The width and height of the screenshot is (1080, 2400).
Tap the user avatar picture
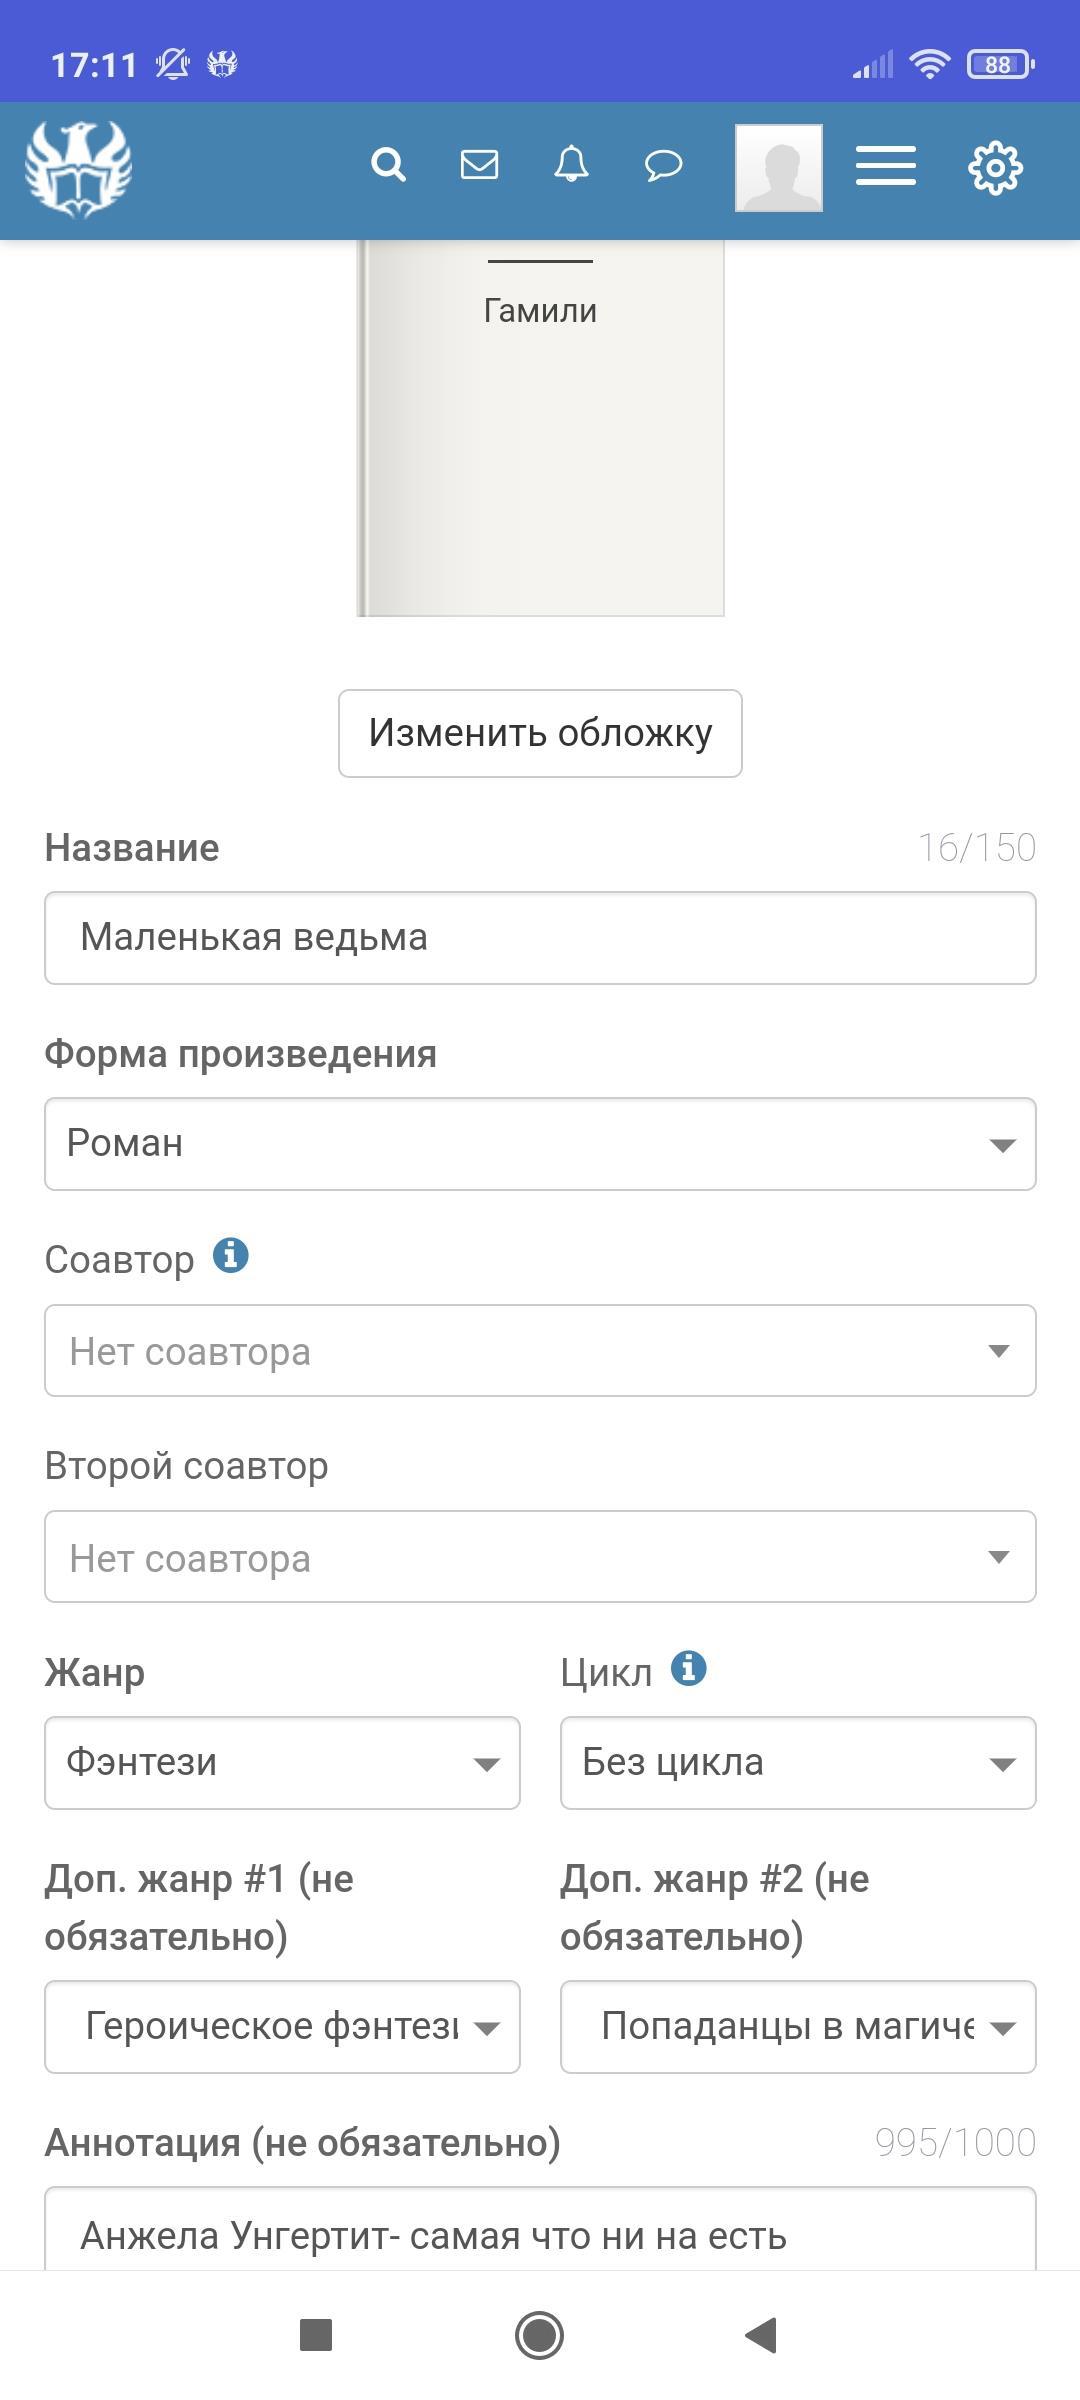point(779,168)
